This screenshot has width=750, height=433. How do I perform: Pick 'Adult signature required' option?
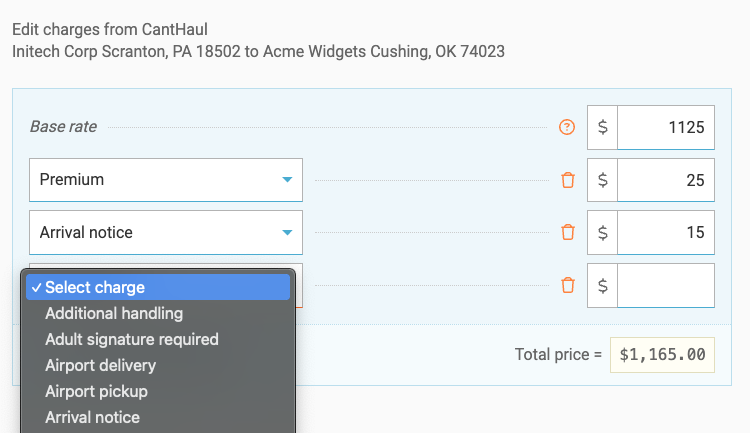132,339
